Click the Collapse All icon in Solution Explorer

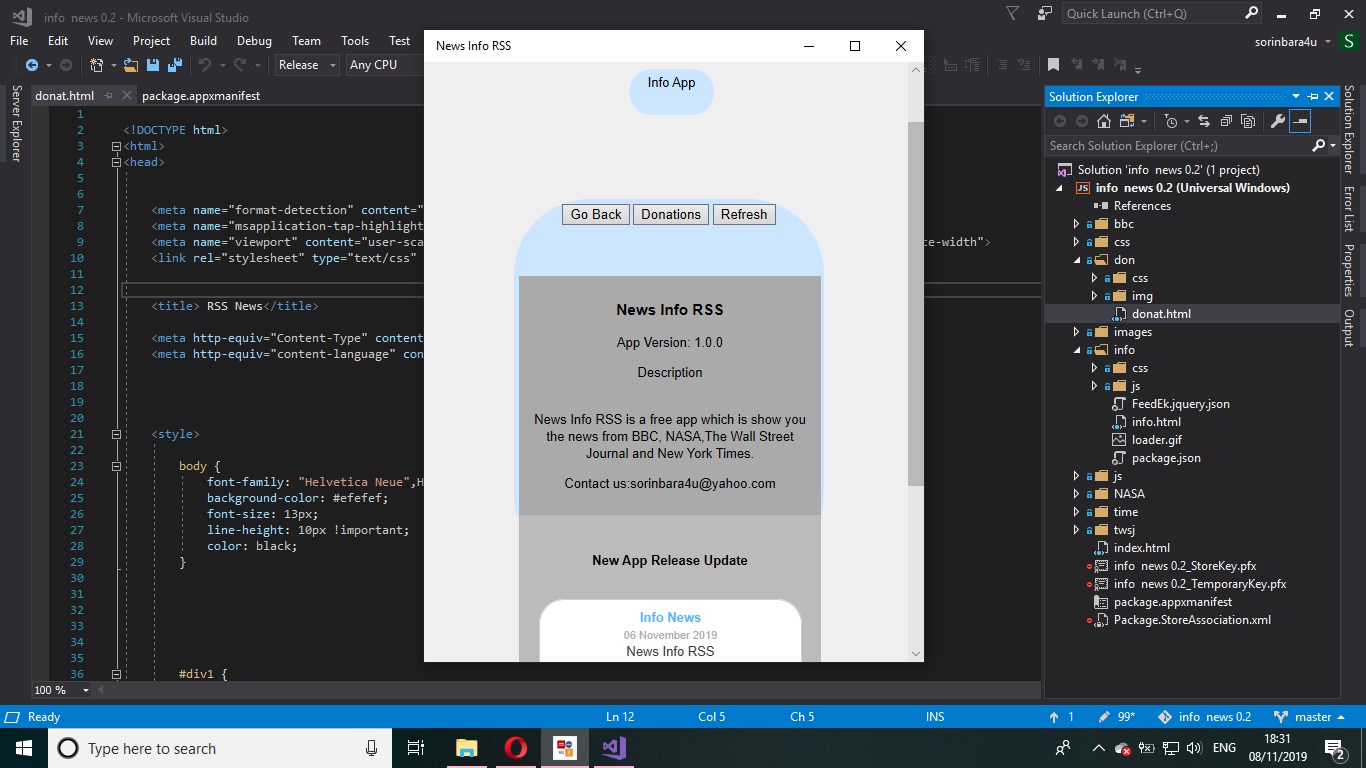click(x=1226, y=121)
